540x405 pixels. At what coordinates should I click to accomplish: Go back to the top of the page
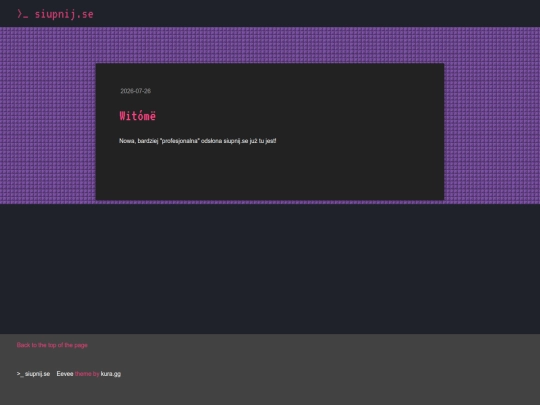[52, 345]
